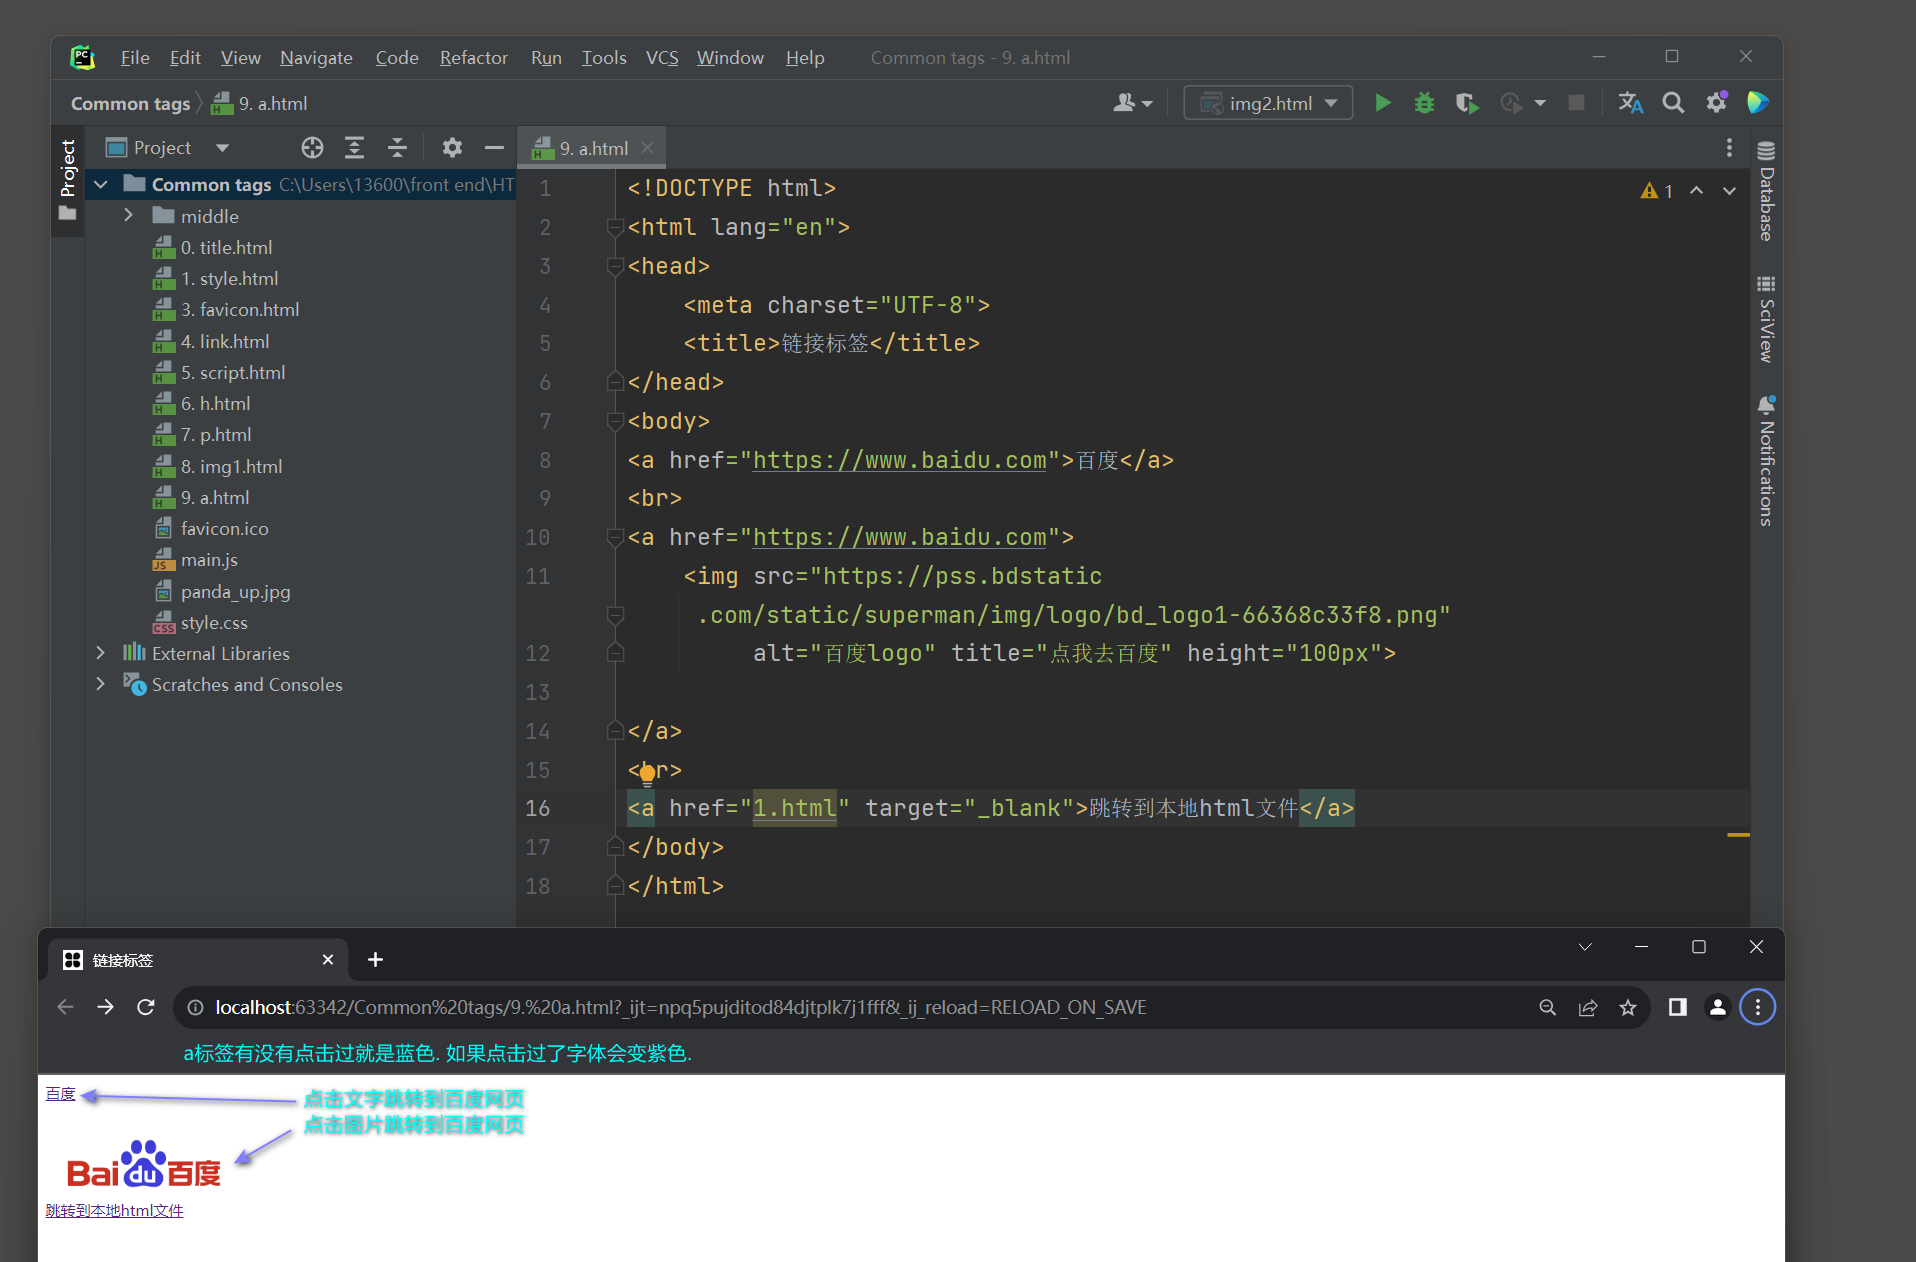1916x1262 pixels.
Task: Open the Refactor menu
Action: point(474,58)
